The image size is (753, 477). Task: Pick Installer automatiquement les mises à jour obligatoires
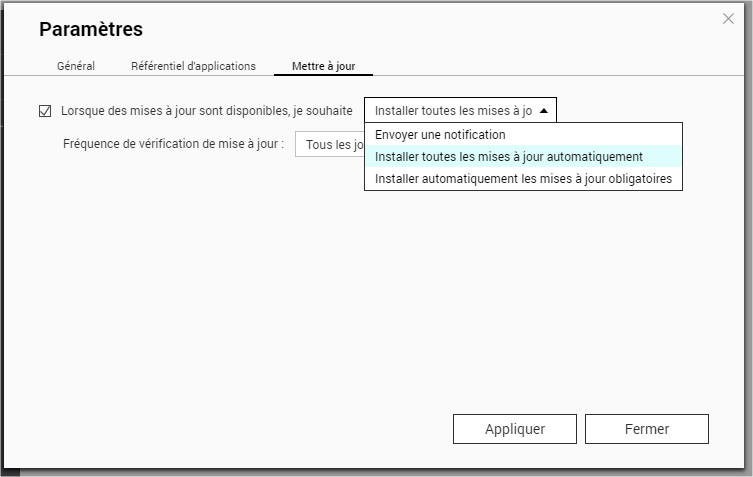coord(523,179)
